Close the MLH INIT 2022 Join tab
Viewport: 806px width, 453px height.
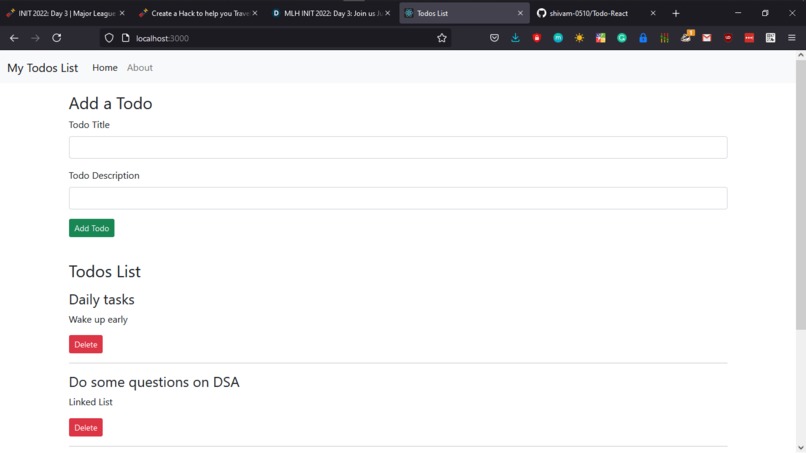388,13
